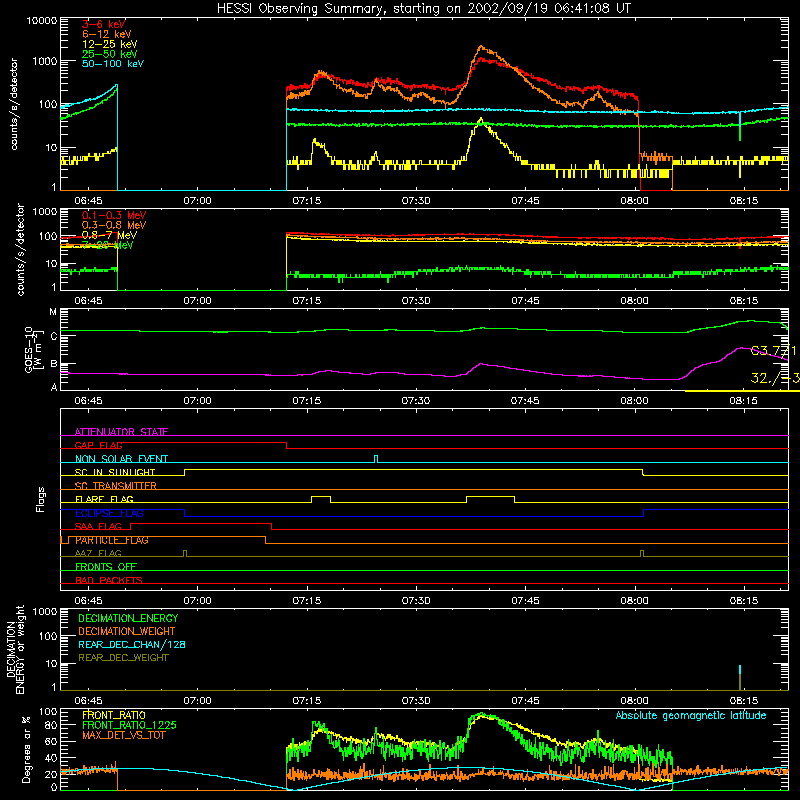Viewport: 800px width, 800px height.
Task: Click the B class tick label on GOES plot
Action: coord(54,364)
